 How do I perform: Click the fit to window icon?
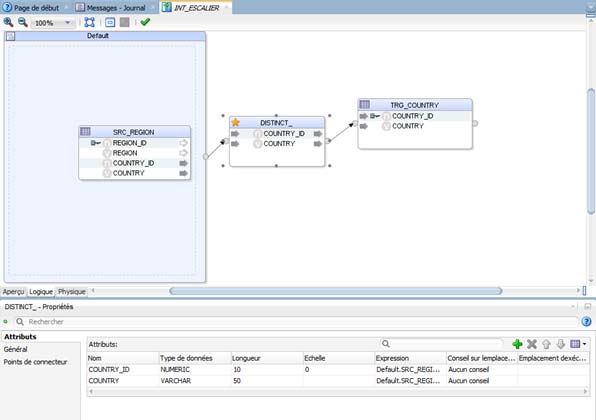pyautogui.click(x=90, y=22)
